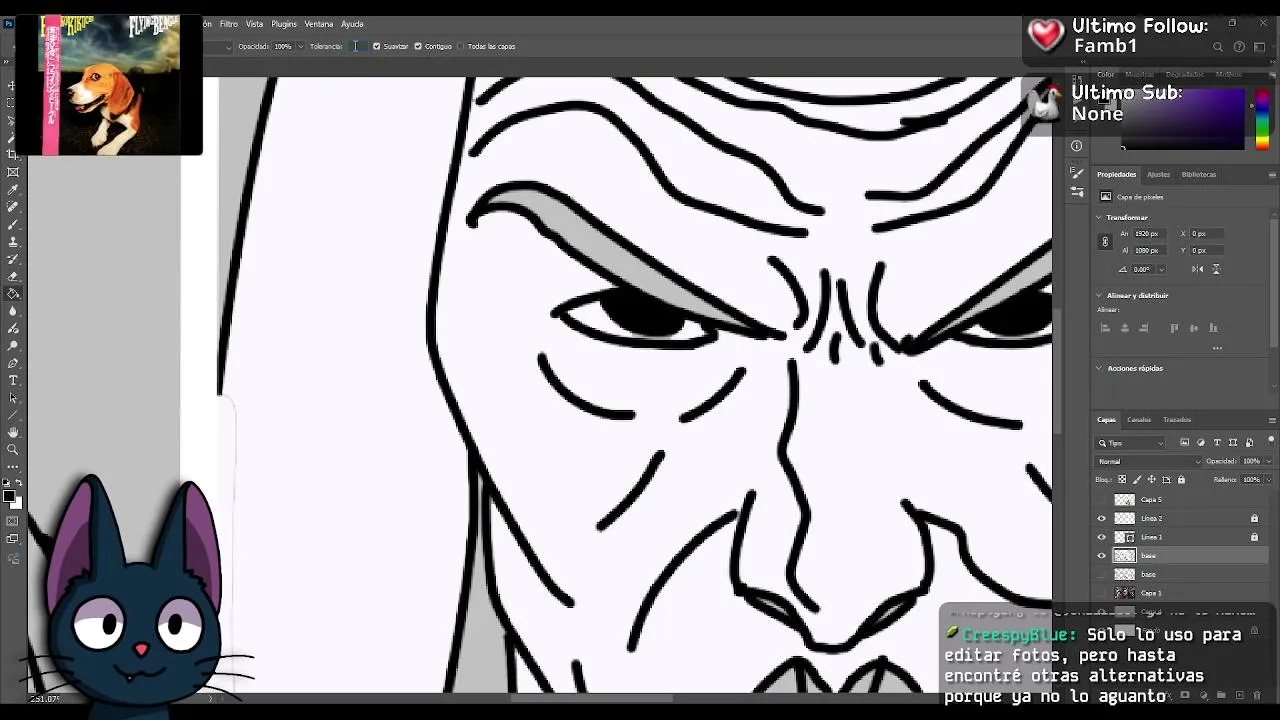Hide the selected base layer

point(1102,555)
